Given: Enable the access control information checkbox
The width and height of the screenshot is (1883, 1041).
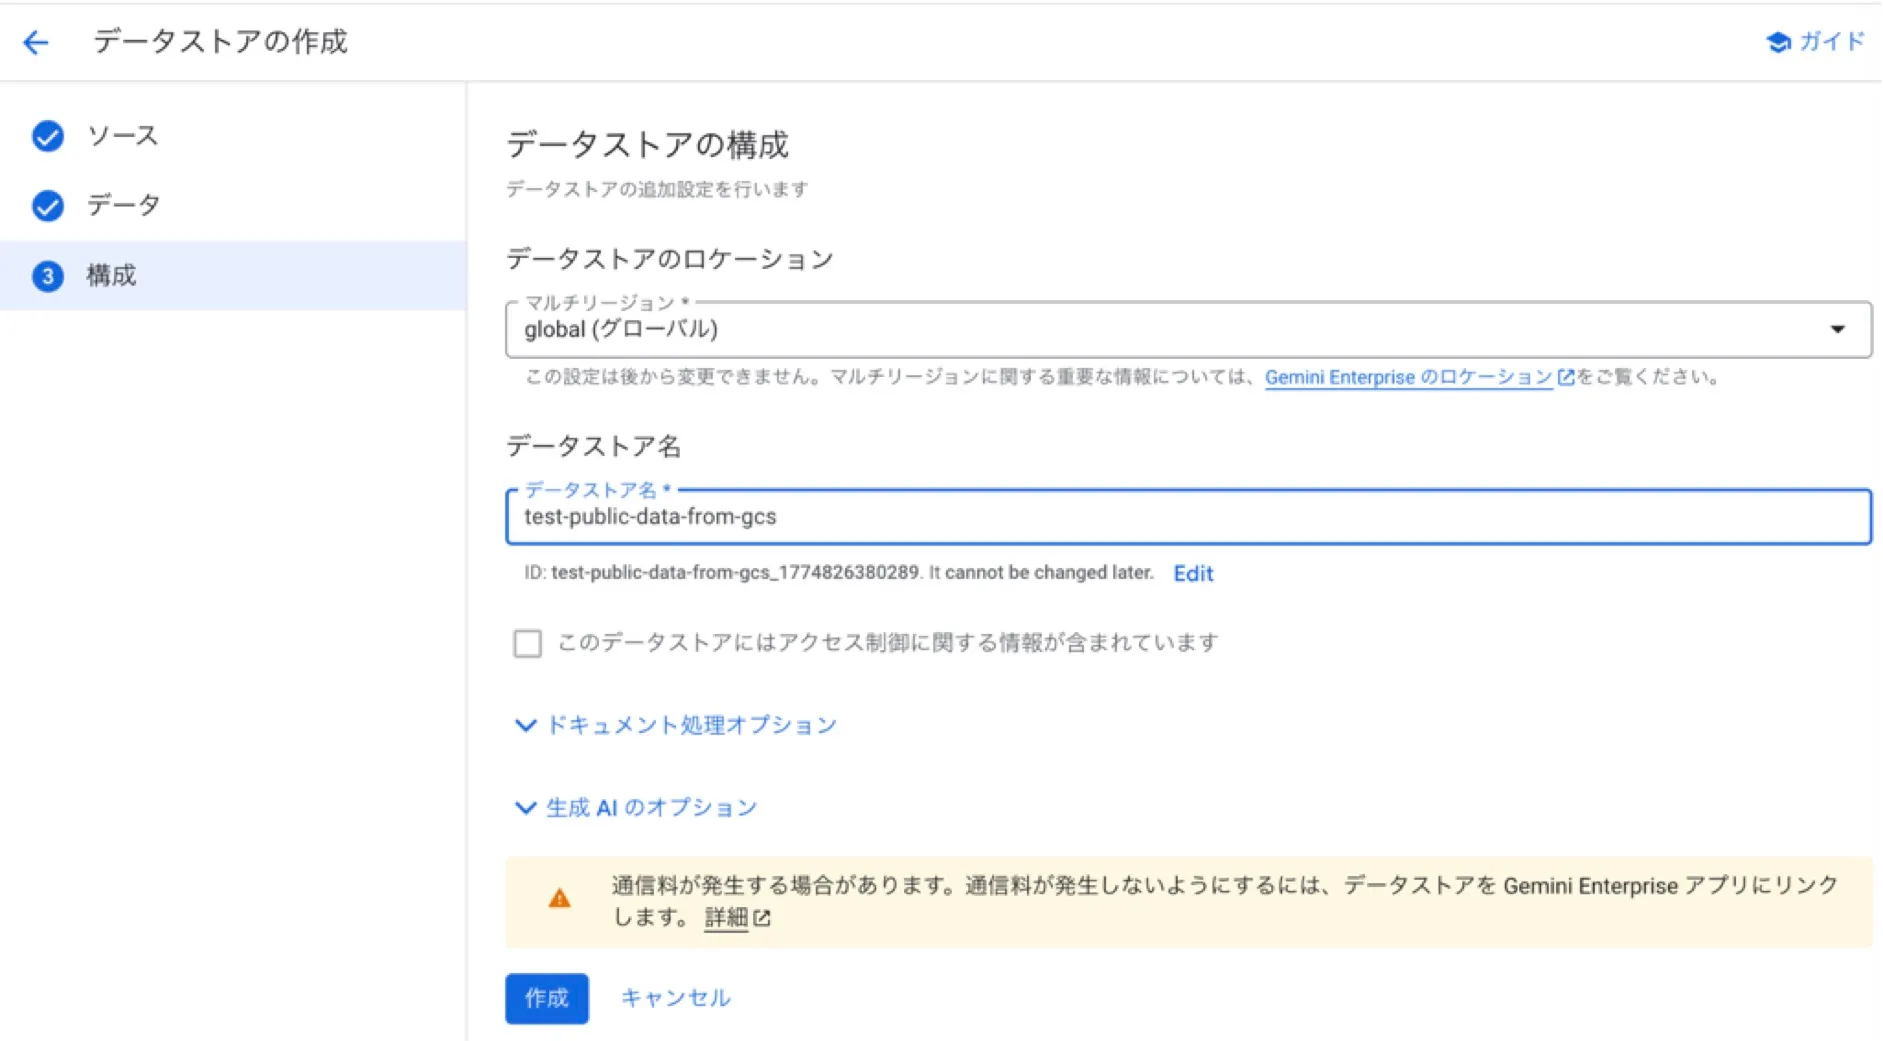Looking at the screenshot, I should pos(526,643).
